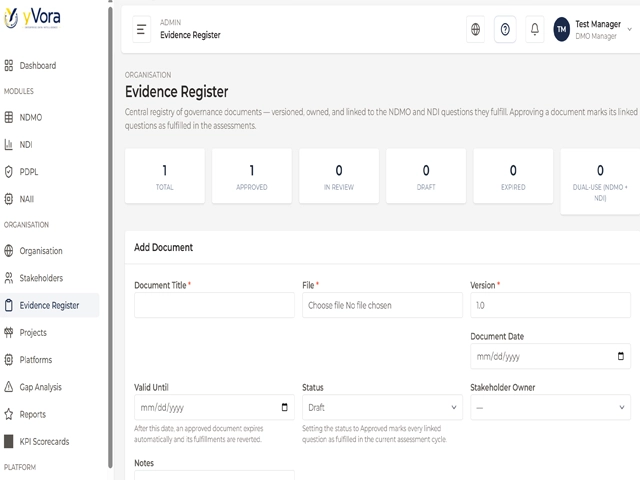Click the Dual-Use (NDMO + NDI) stat card
Screen dimensions: 640x480
point(600,182)
